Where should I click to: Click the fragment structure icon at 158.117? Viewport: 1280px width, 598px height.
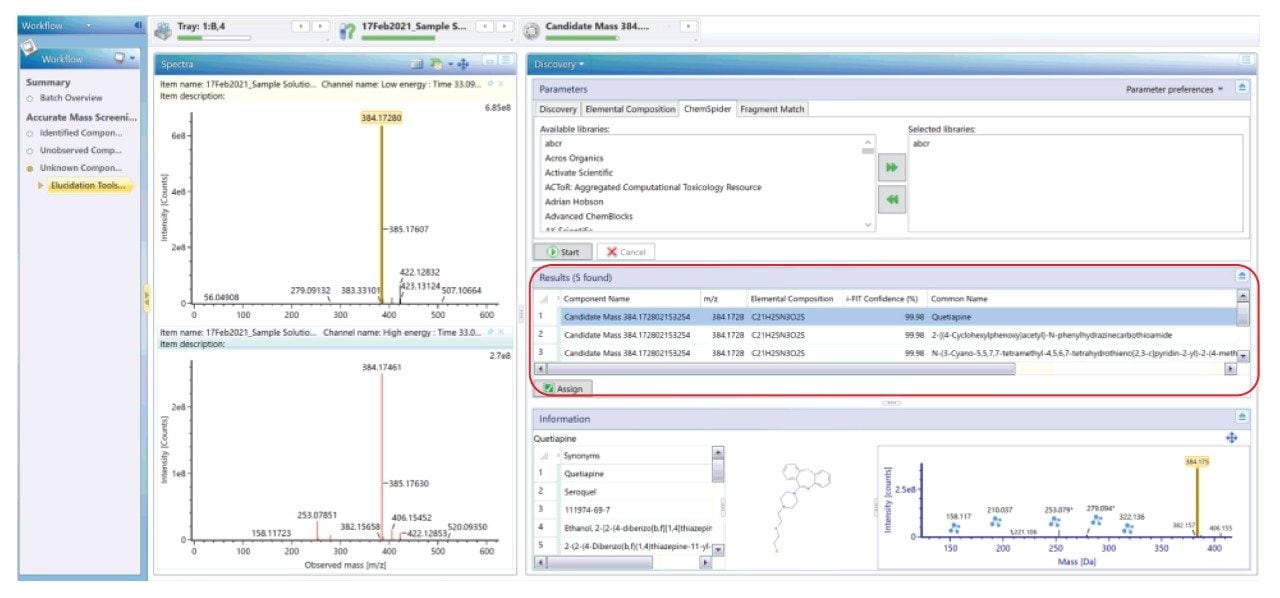[957, 527]
